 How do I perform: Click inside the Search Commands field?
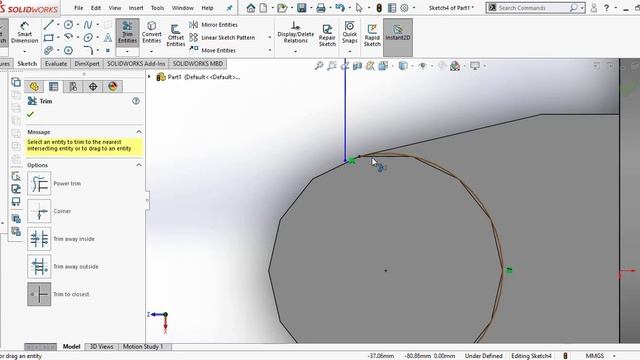pyautogui.click(x=533, y=8)
